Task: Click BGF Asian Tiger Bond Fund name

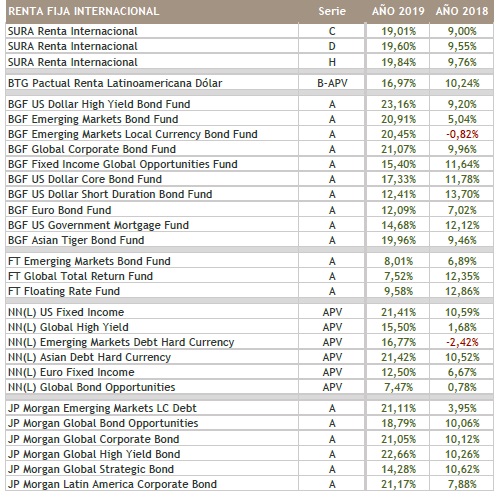Action: (76, 240)
